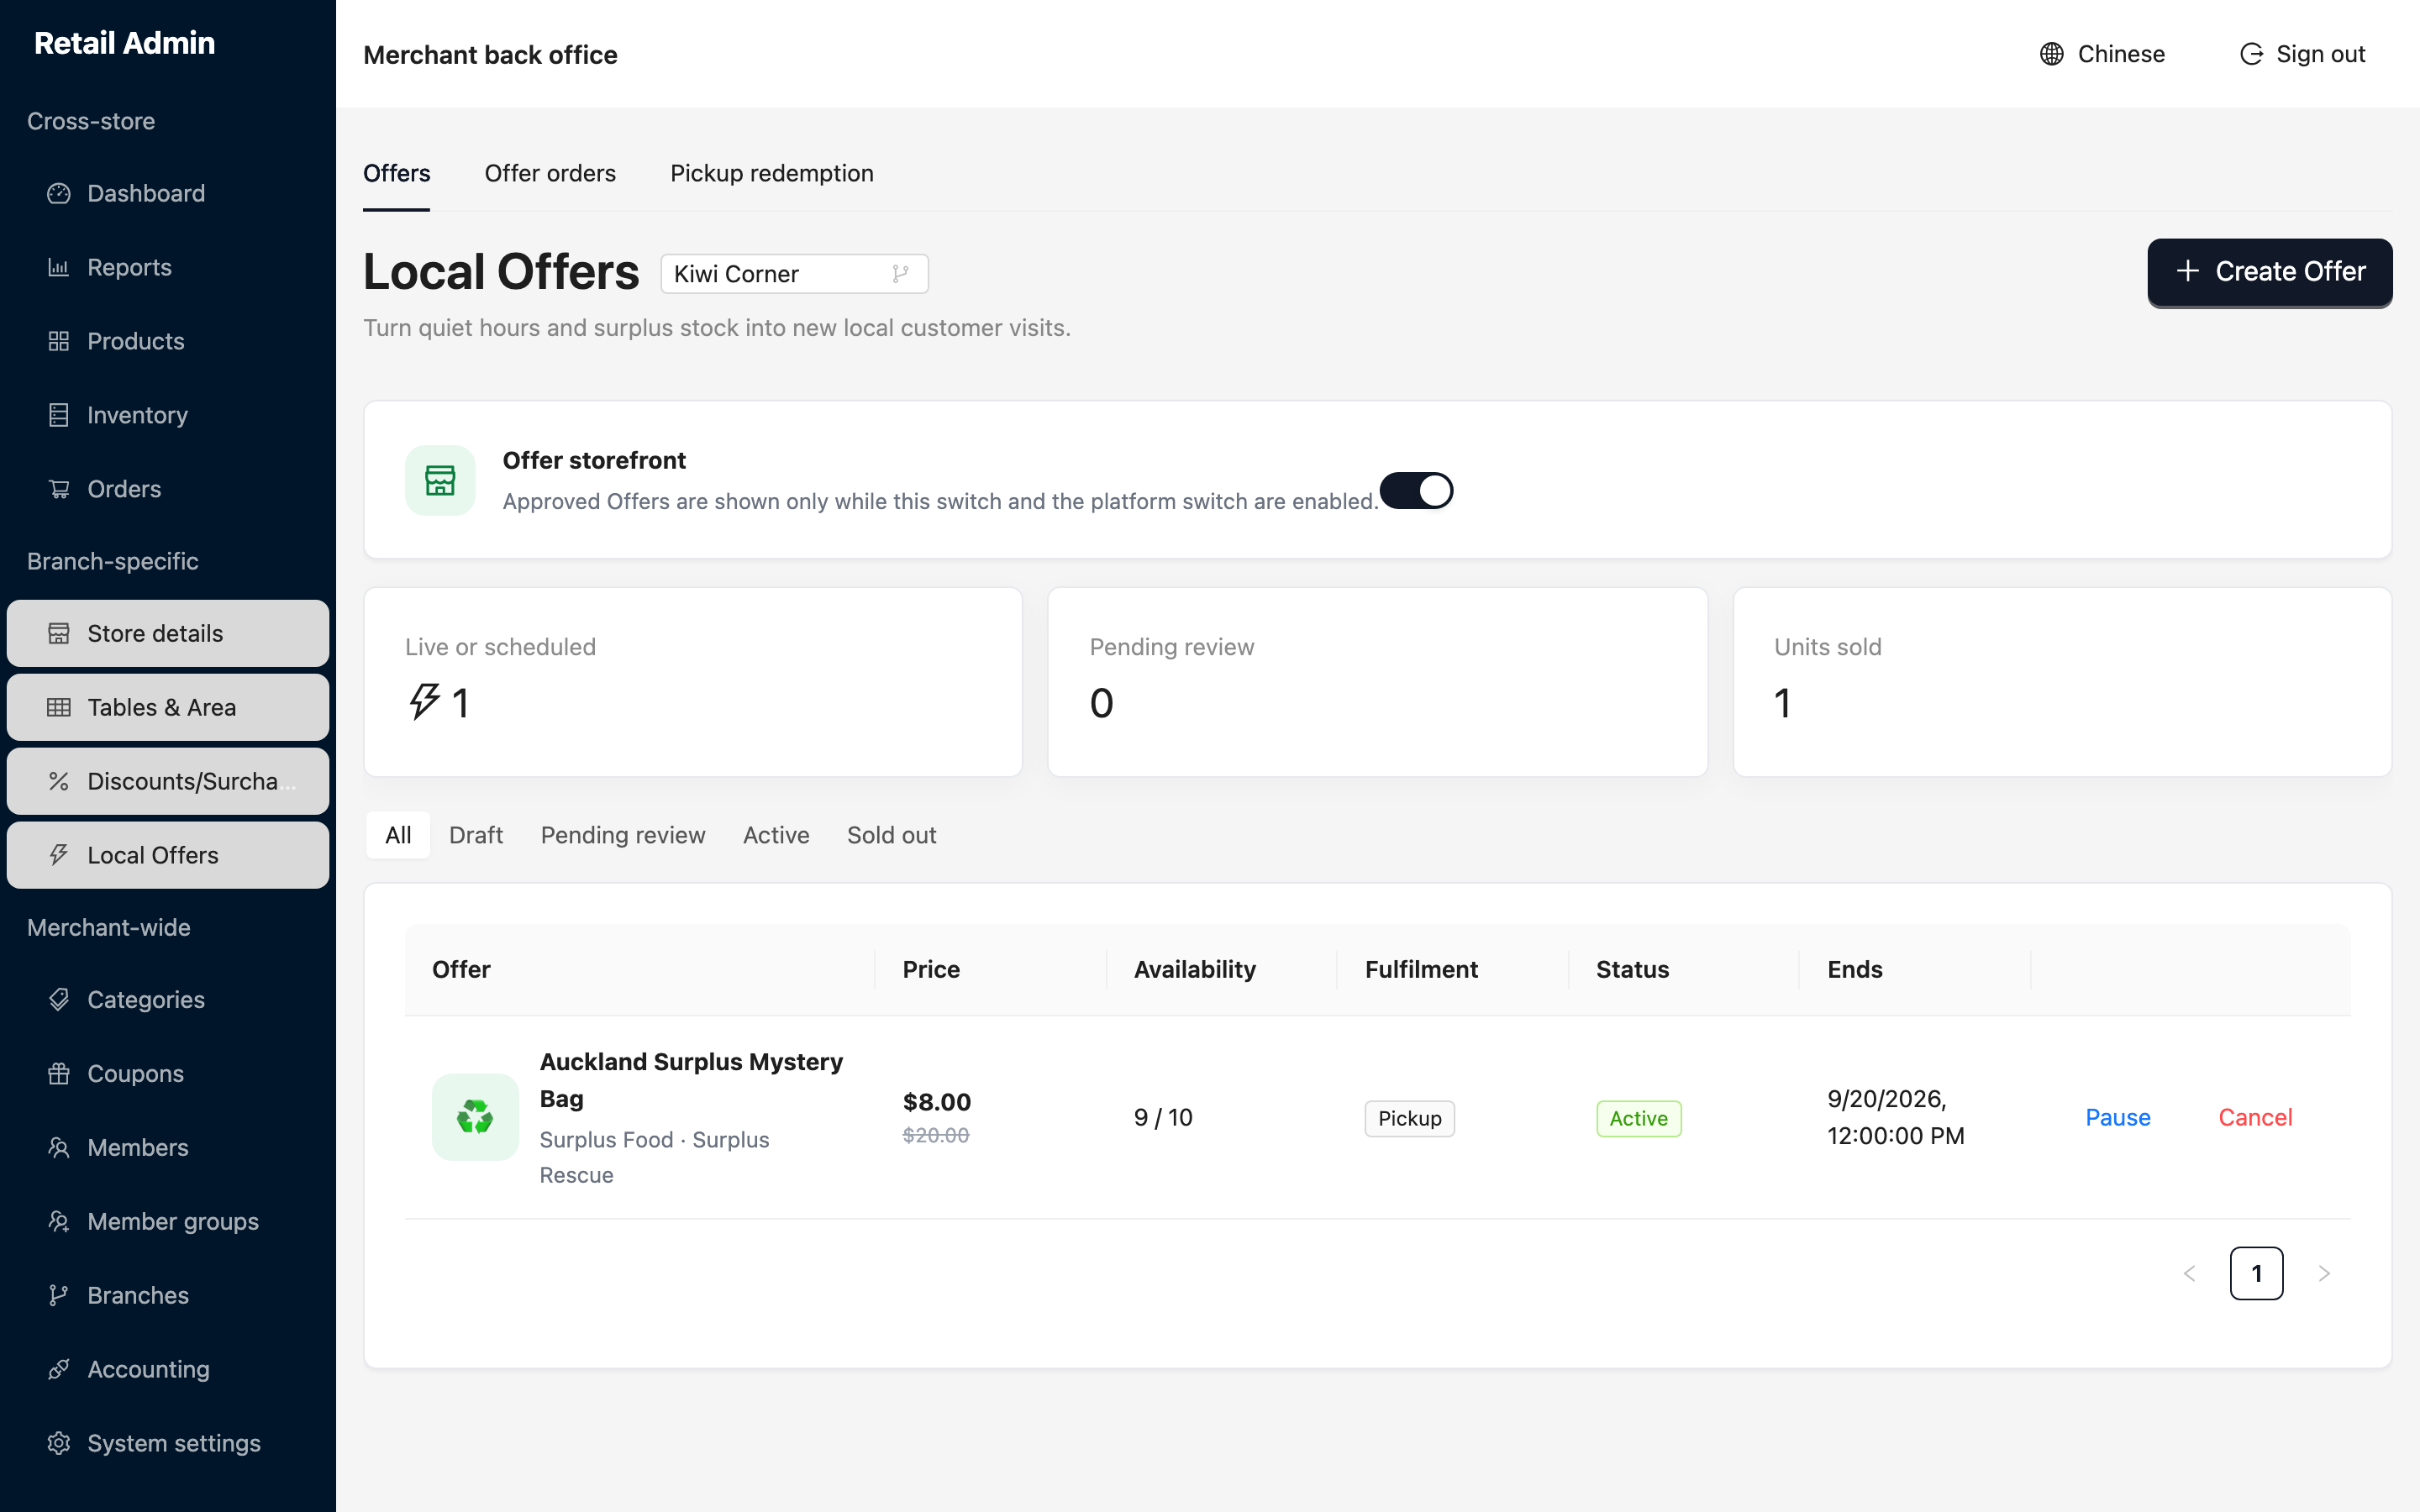Click the 9 / 10 availability value
The image size is (2420, 1512).
[x=1163, y=1117]
